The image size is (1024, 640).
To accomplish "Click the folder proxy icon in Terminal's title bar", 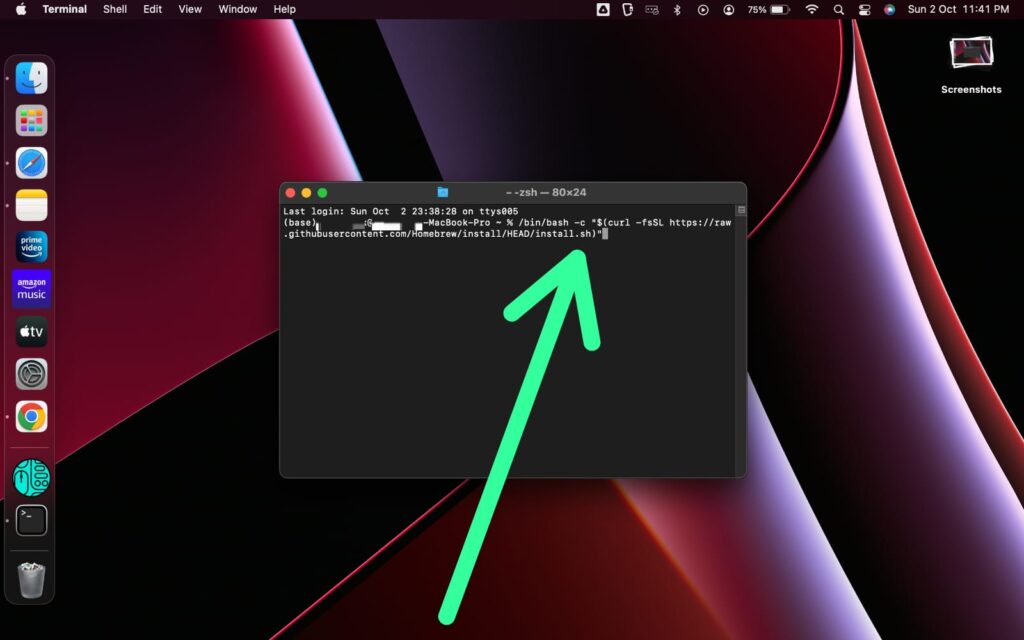I will [440, 192].
